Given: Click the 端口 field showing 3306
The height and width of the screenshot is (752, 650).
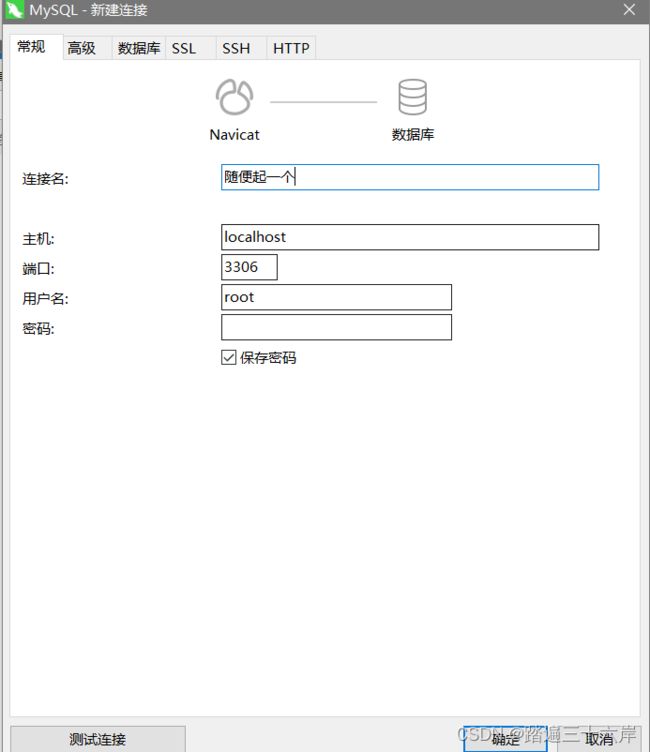Looking at the screenshot, I should tap(249, 267).
